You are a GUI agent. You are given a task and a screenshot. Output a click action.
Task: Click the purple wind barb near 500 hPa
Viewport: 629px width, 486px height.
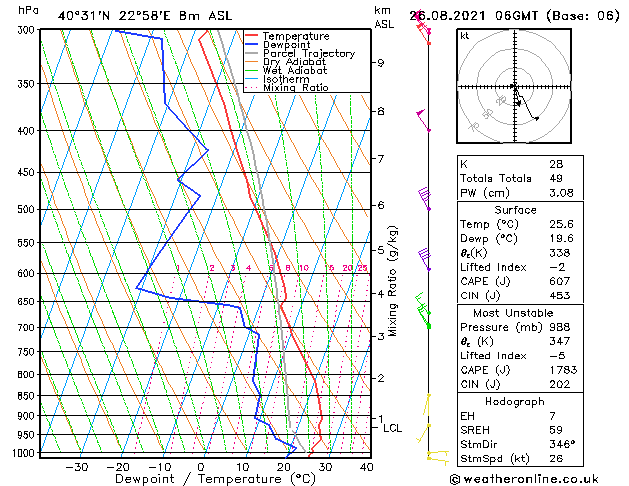(424, 198)
